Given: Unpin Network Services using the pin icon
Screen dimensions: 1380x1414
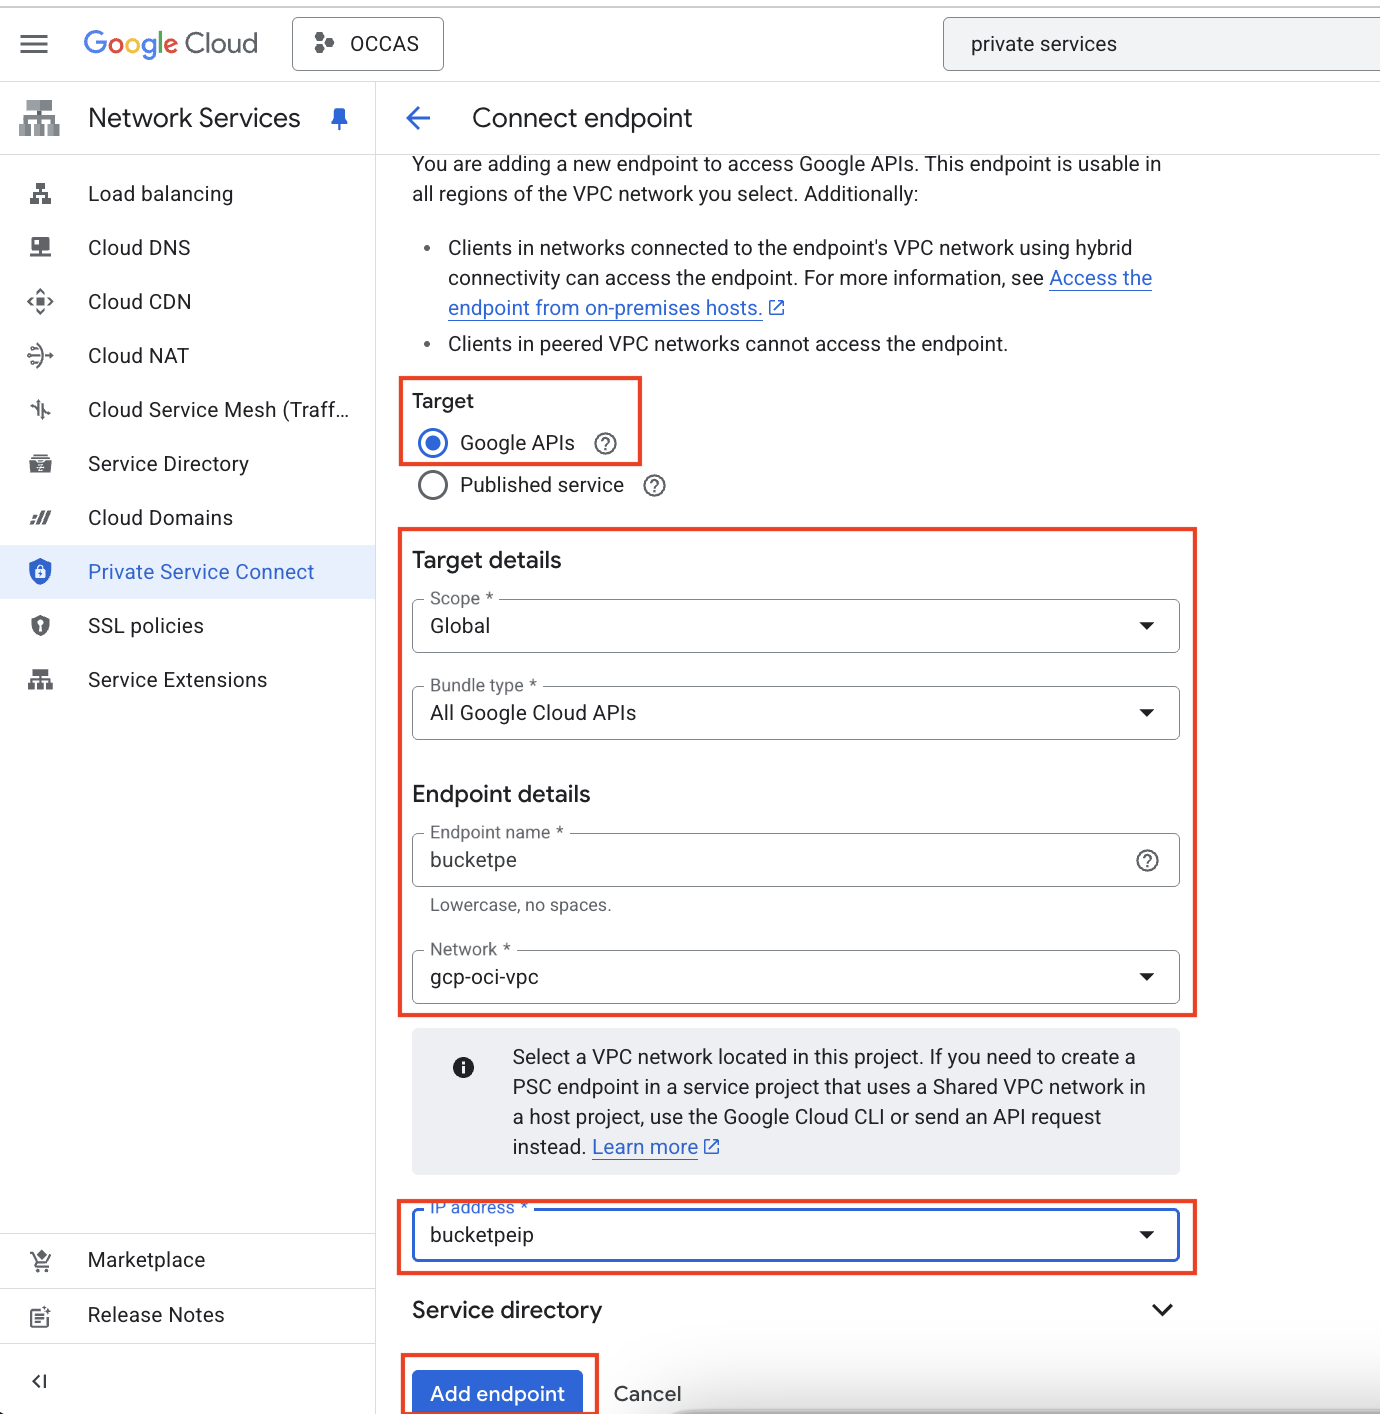Looking at the screenshot, I should pyautogui.click(x=340, y=119).
